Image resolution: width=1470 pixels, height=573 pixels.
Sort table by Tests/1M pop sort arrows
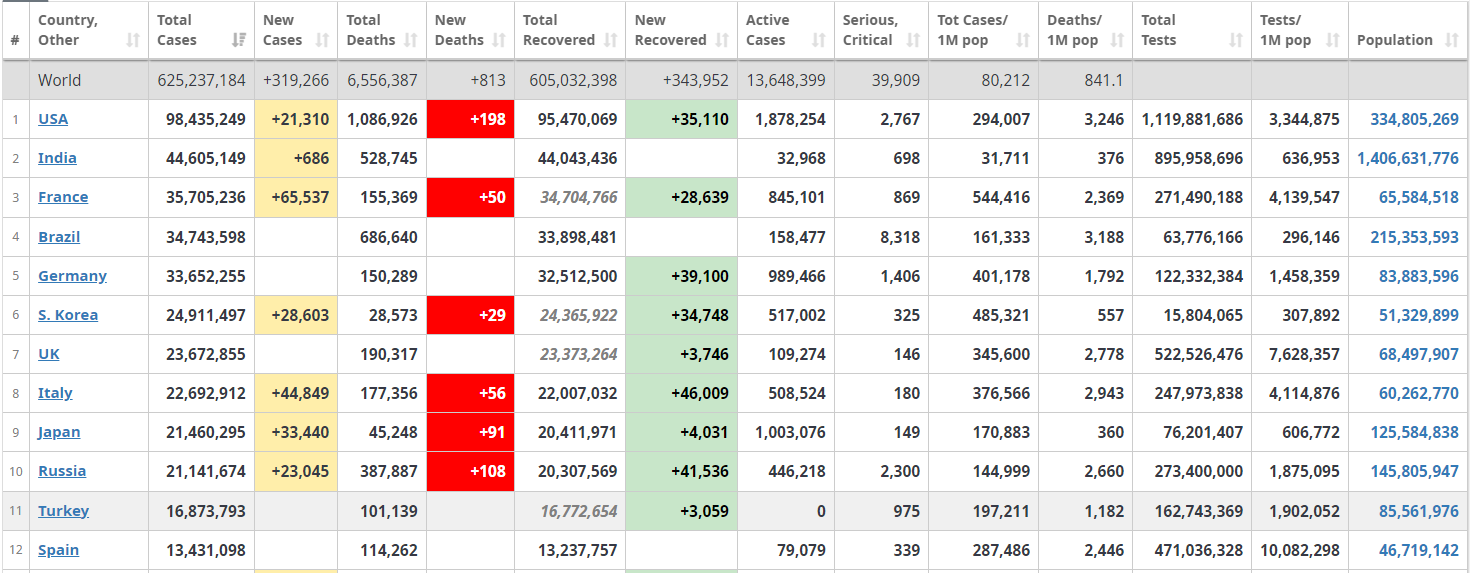1332,40
